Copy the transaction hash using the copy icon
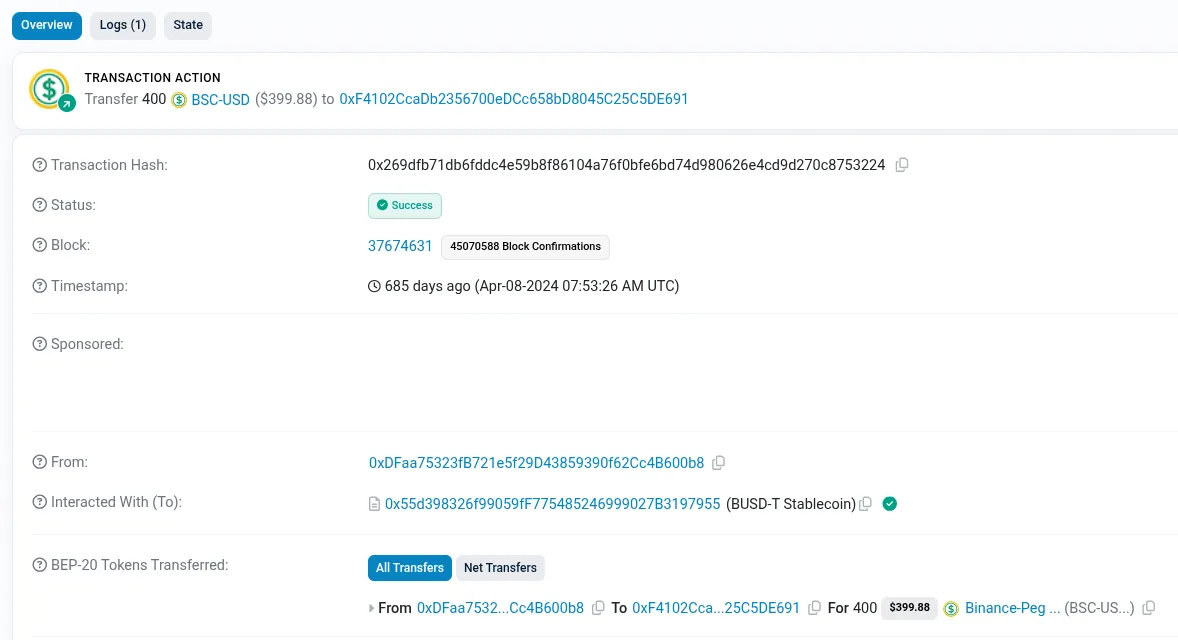Screen dimensions: 1178x640 pos(901,165)
